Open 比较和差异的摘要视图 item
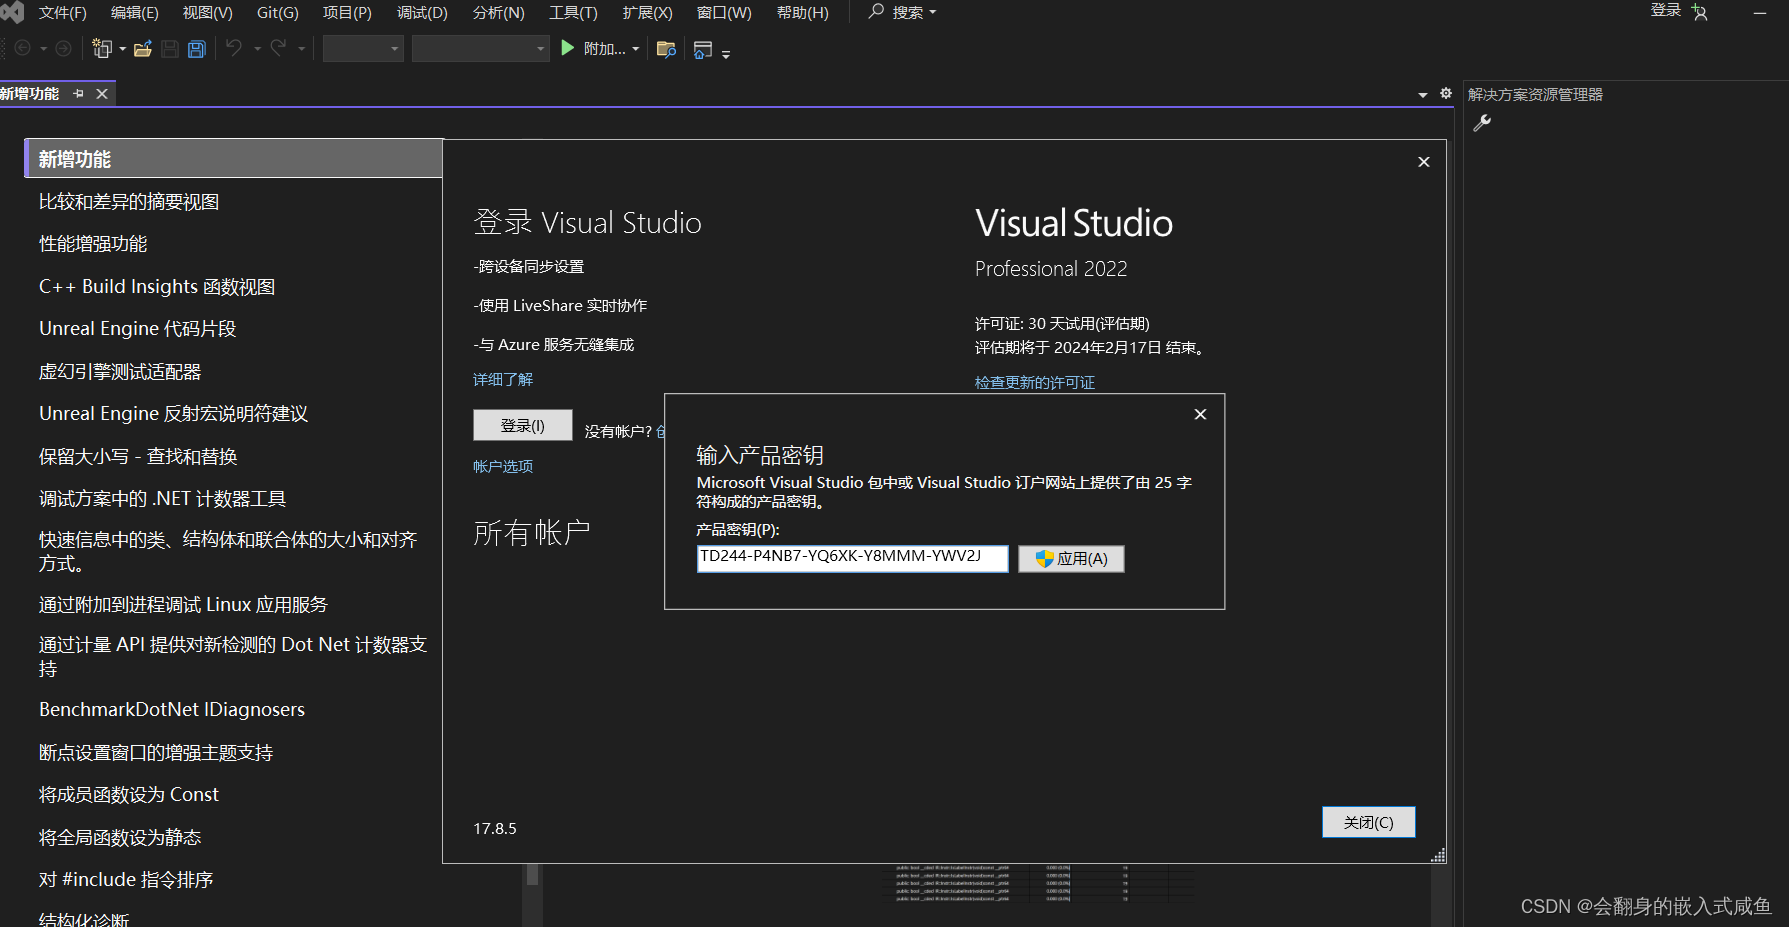1789x927 pixels. pyautogui.click(x=129, y=201)
